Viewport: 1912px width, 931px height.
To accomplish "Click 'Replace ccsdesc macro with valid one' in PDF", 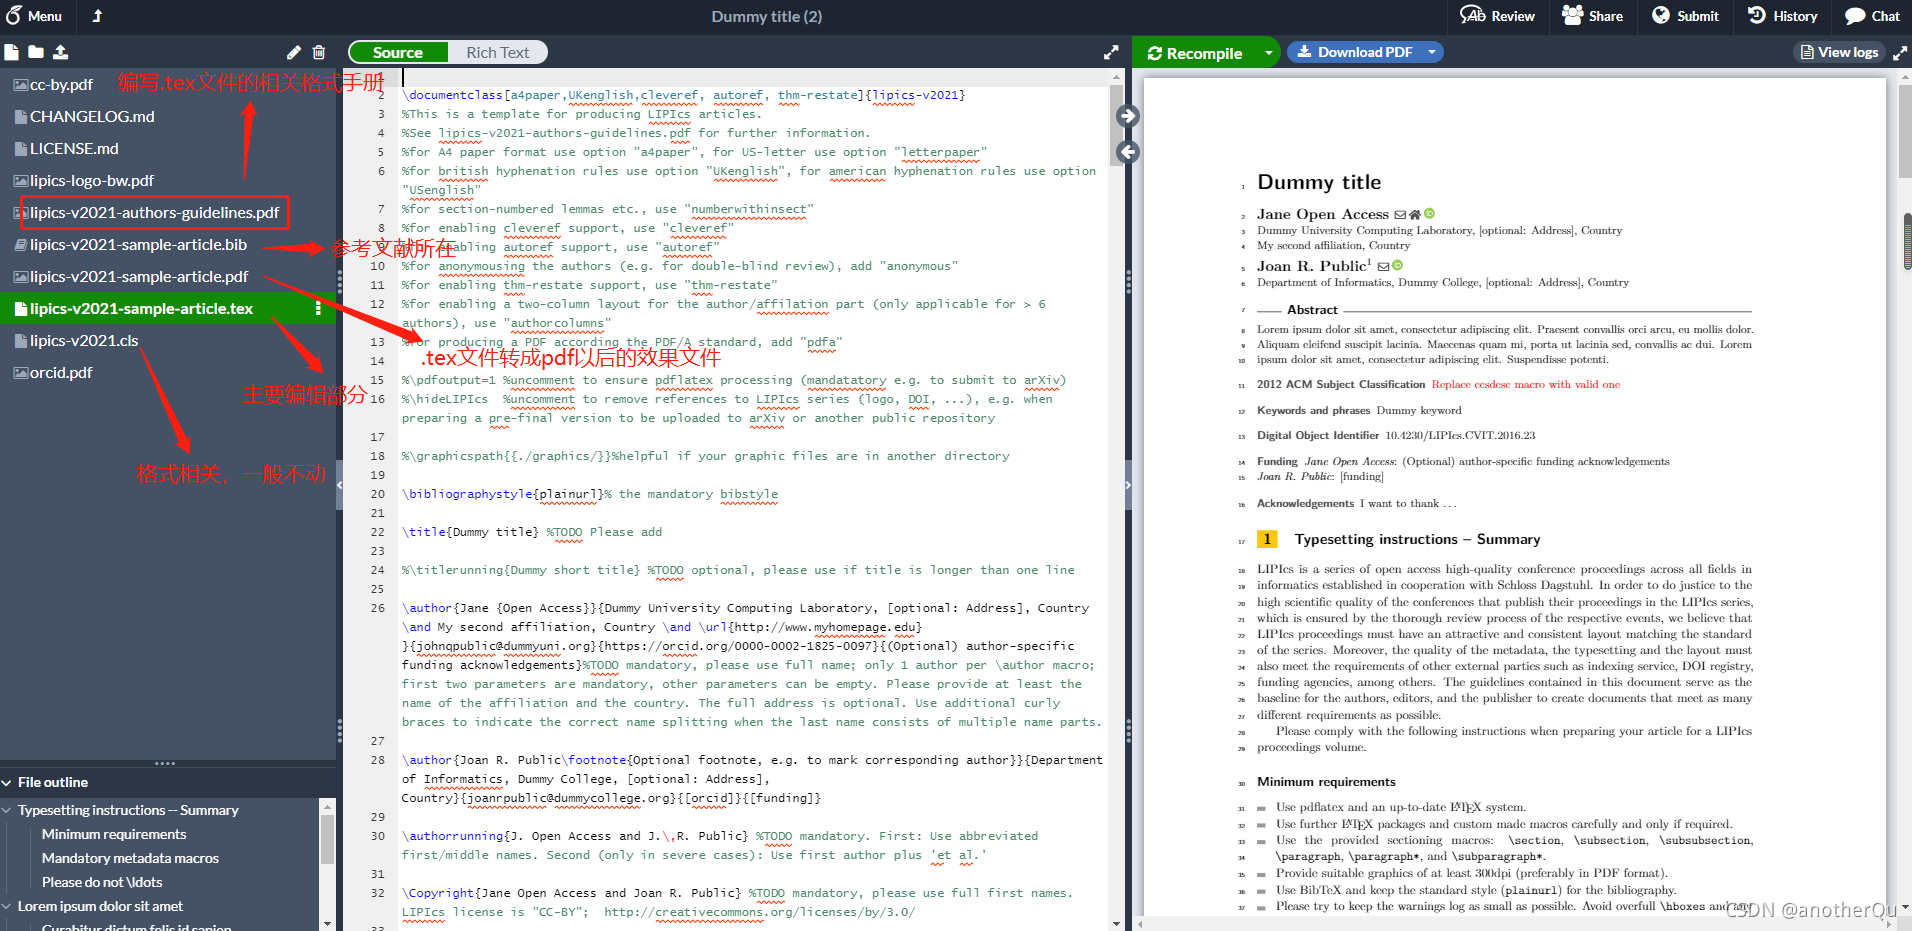I will (1525, 384).
